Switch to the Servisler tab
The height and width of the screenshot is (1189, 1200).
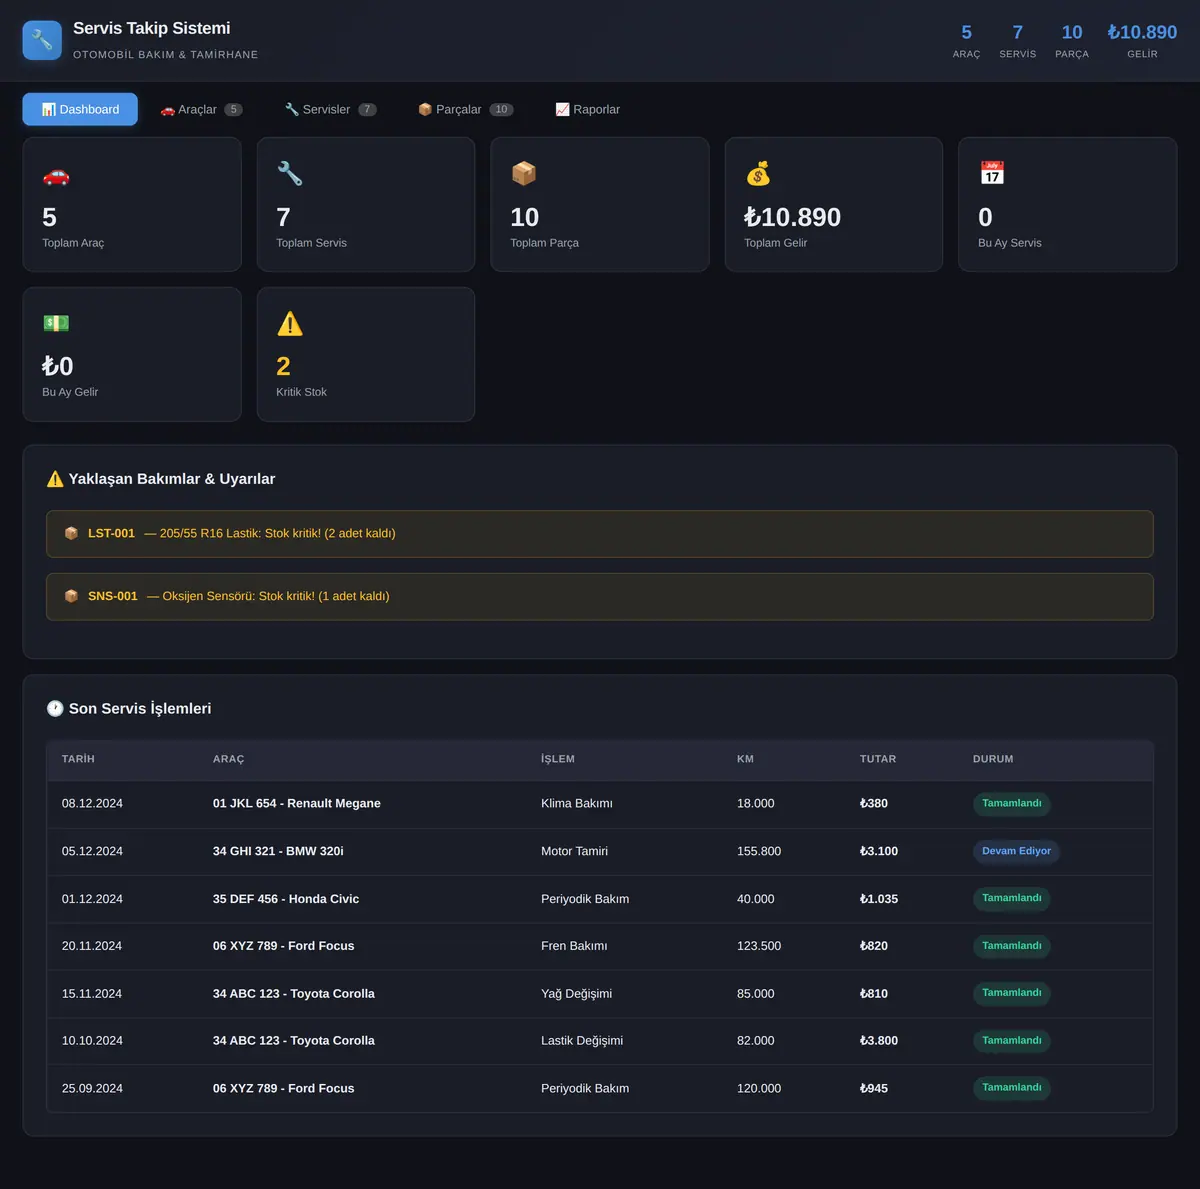click(330, 109)
